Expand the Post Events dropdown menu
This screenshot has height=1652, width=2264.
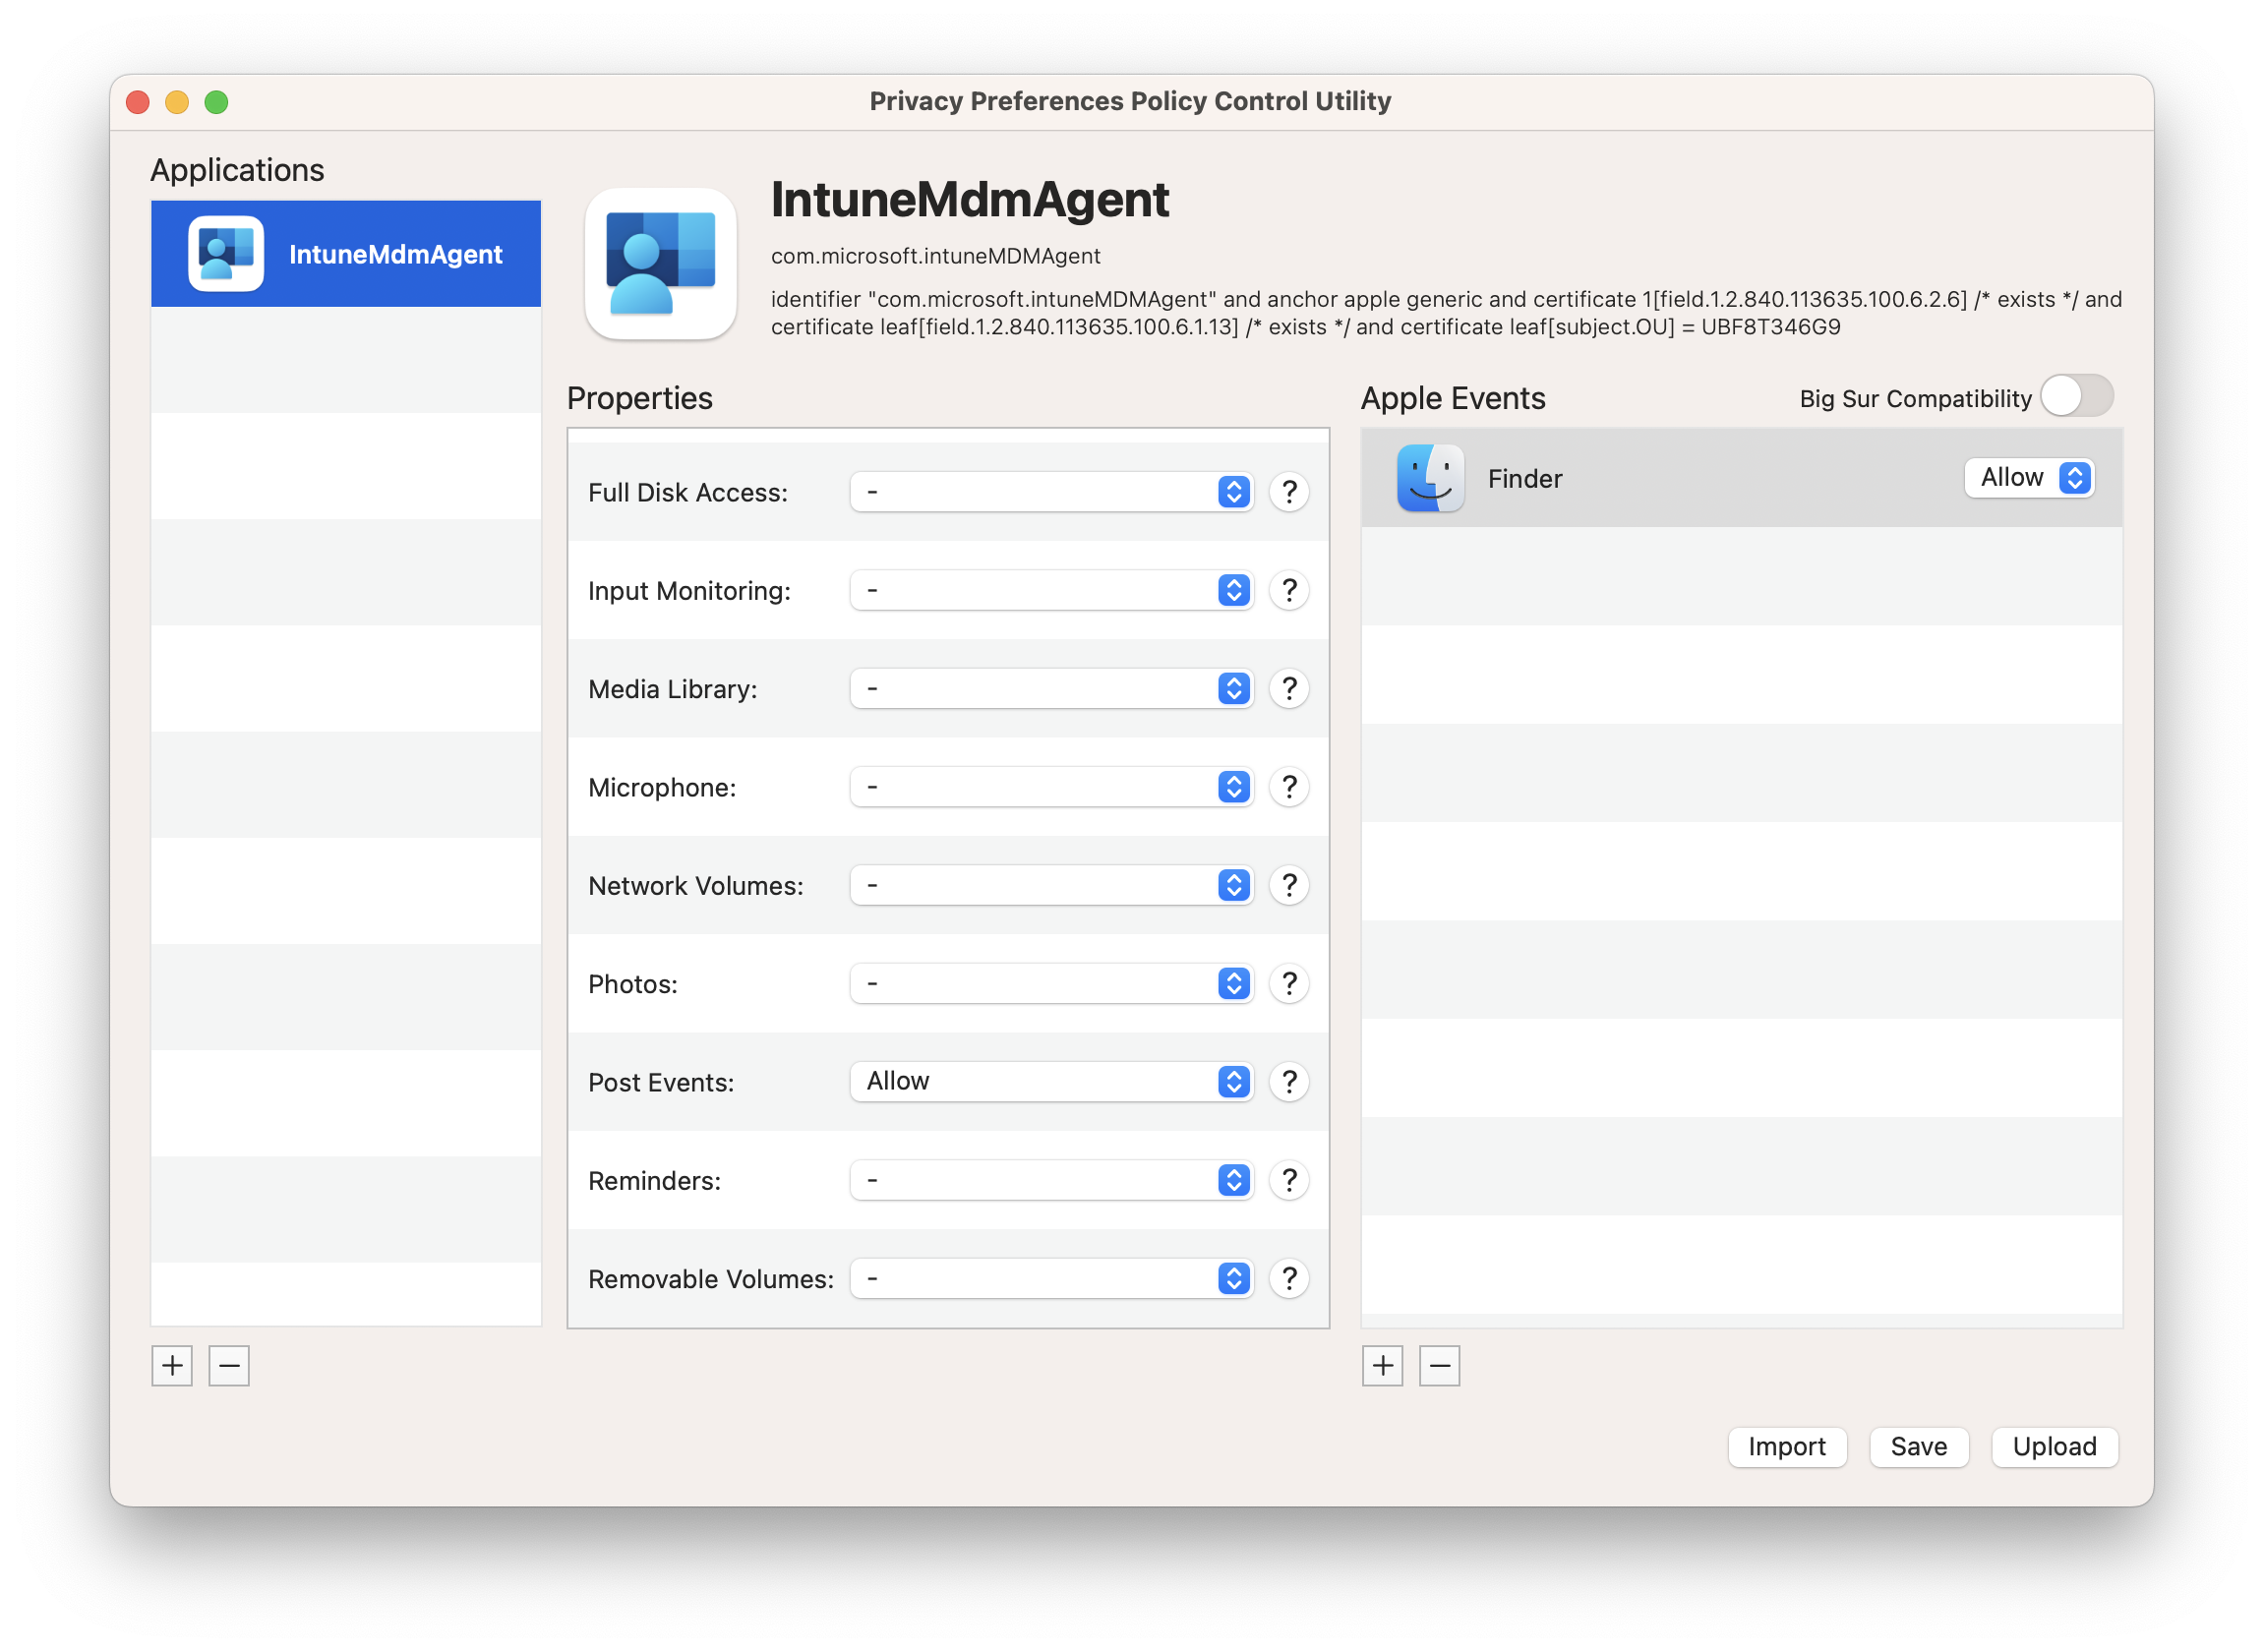coord(1235,1081)
